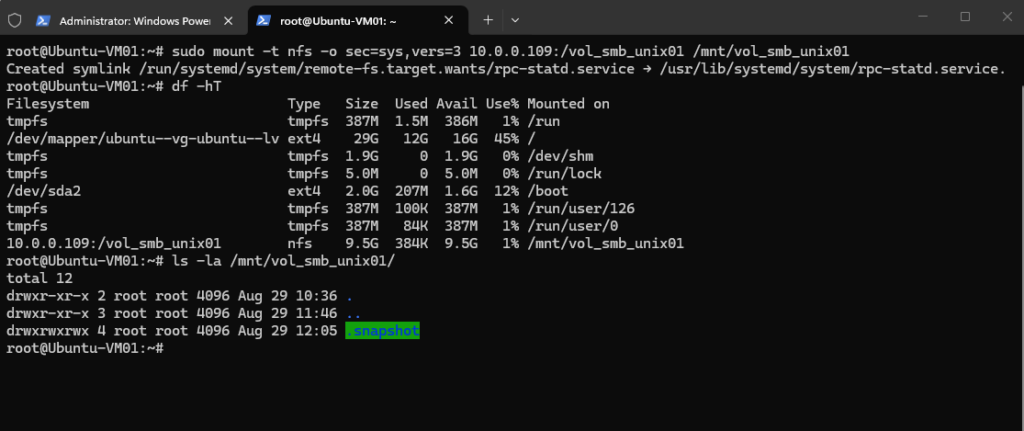
Task: Click the 10.0.0.109:/vol_smb_unix01 nfs row
Action: click(345, 244)
